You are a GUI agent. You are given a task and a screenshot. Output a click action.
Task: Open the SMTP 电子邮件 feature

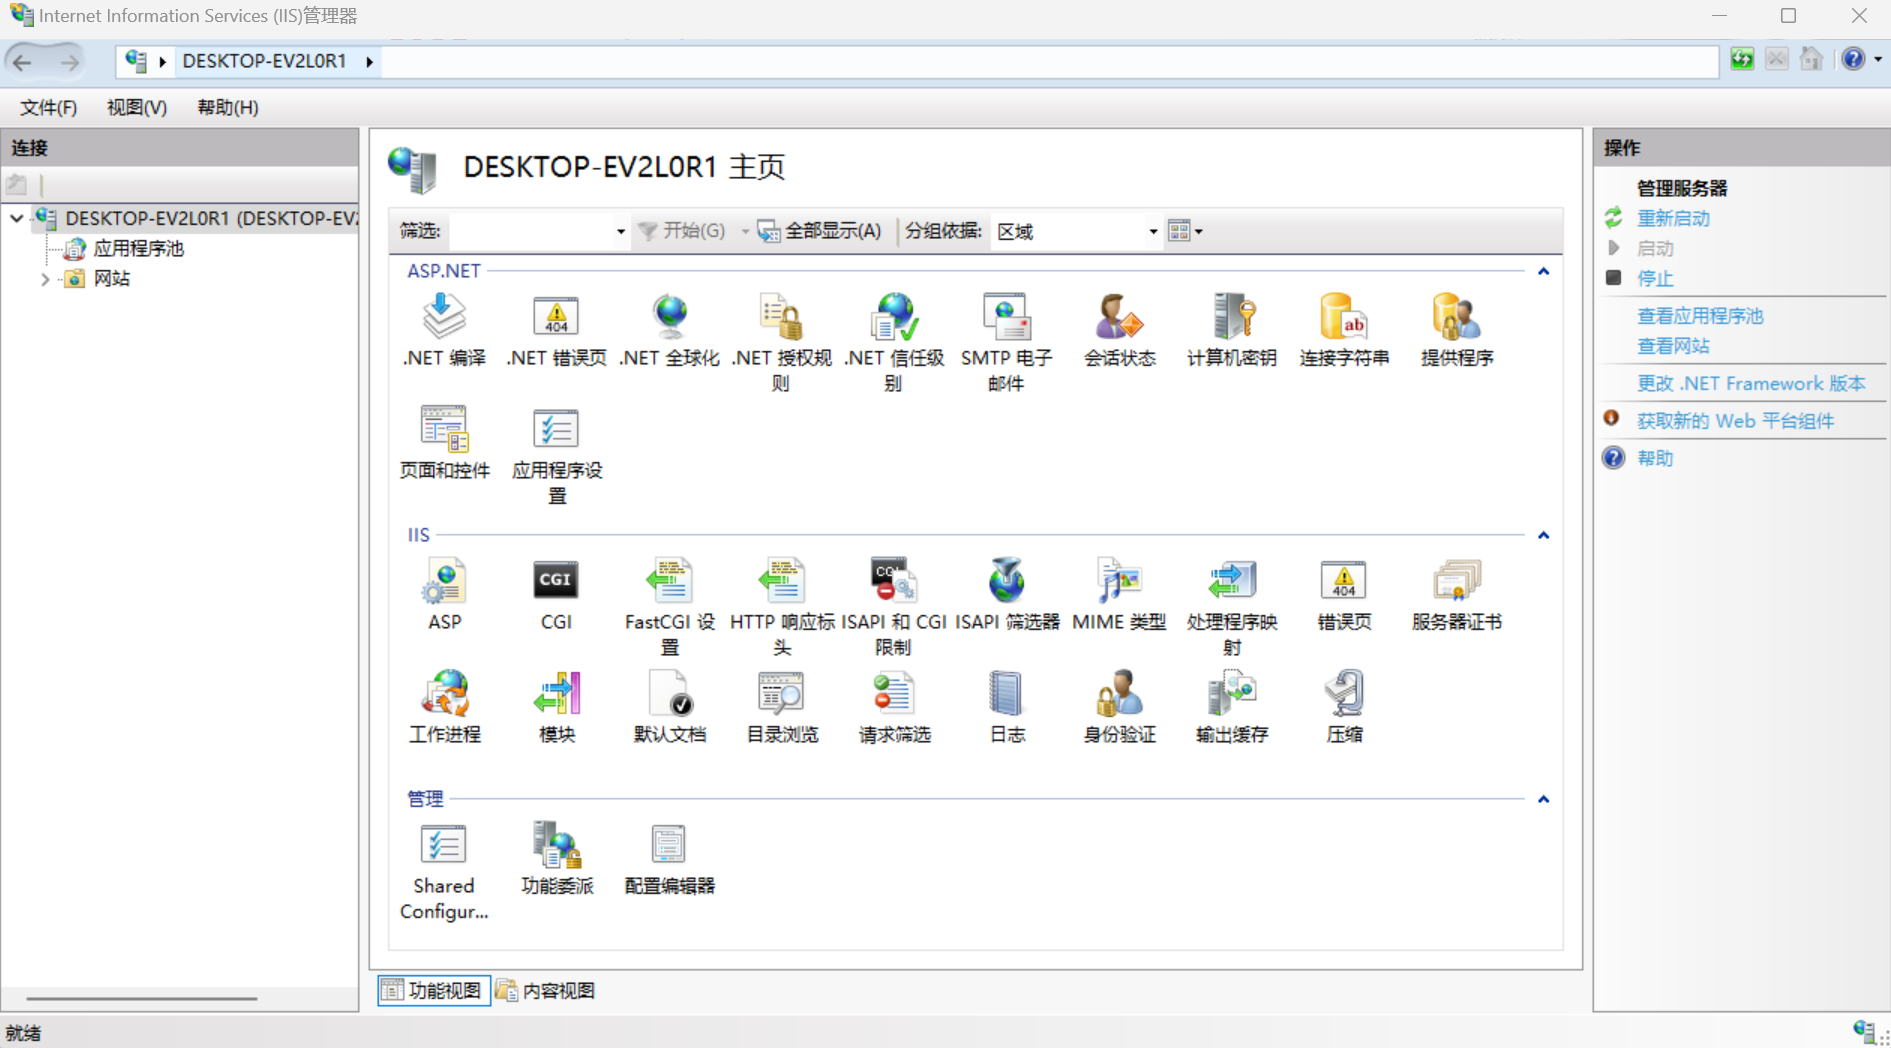click(x=1006, y=343)
